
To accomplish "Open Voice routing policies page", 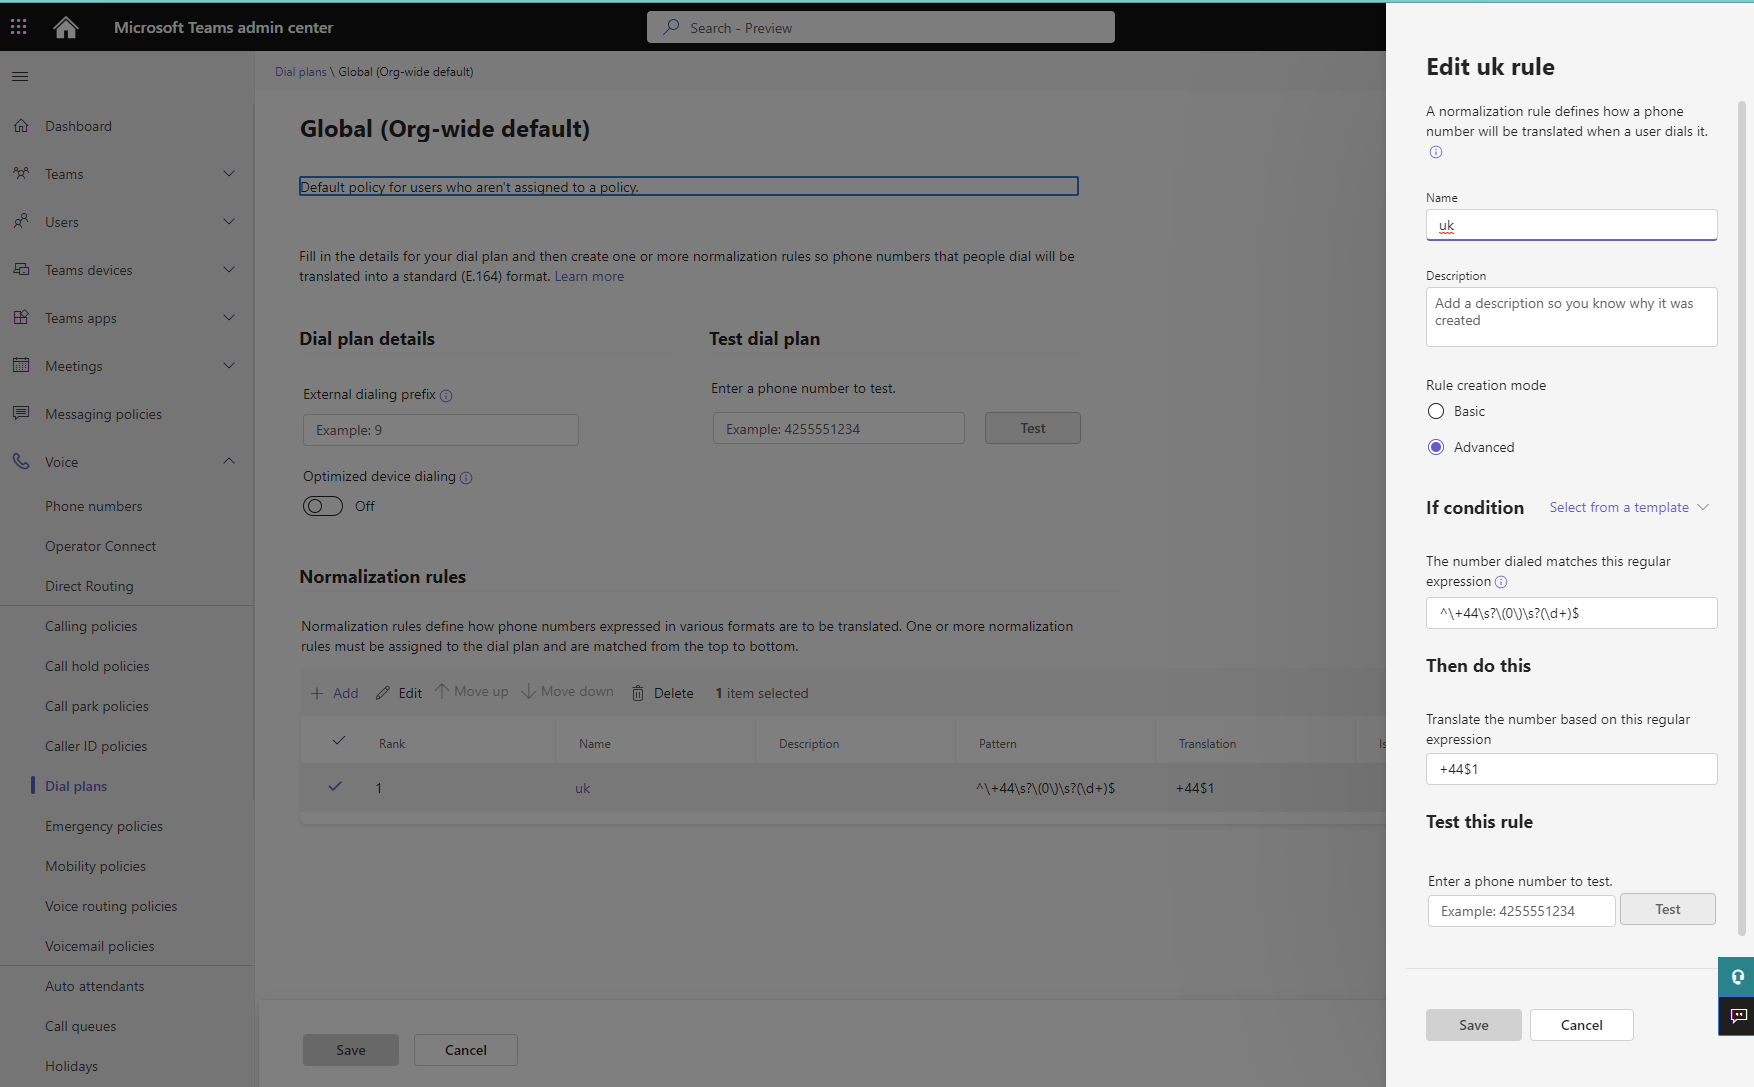I will (x=111, y=906).
